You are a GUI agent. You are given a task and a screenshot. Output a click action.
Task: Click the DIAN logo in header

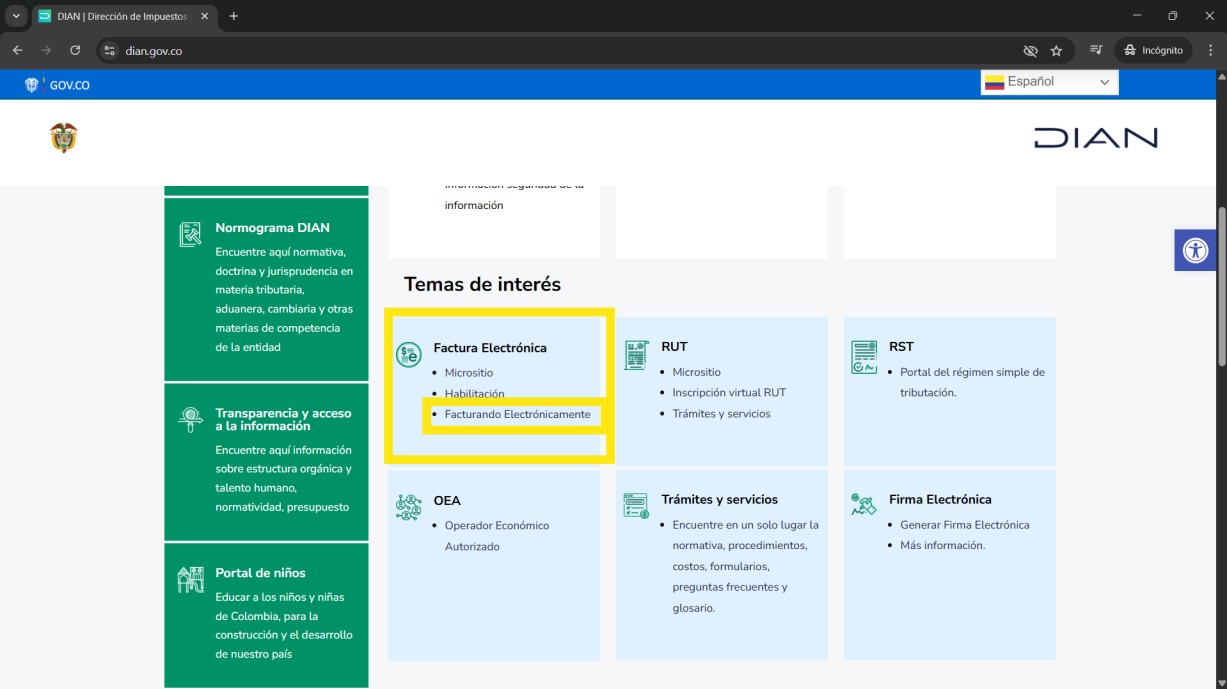click(1095, 138)
